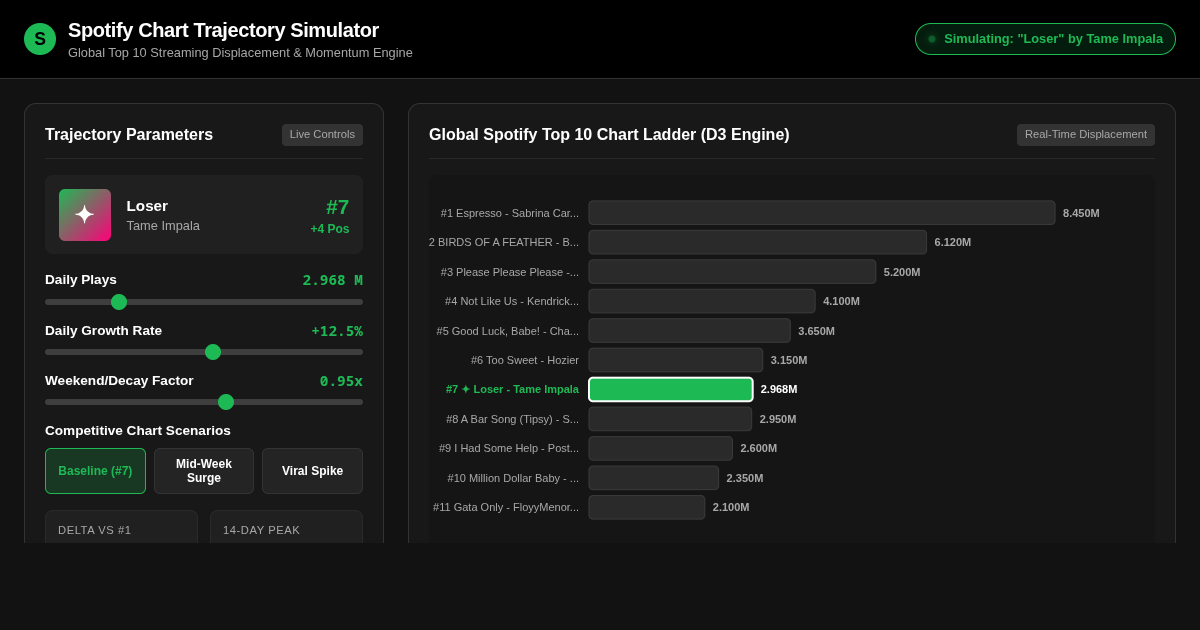Click the #1 Espresso chart bar
The height and width of the screenshot is (630, 1200).
(x=822, y=213)
